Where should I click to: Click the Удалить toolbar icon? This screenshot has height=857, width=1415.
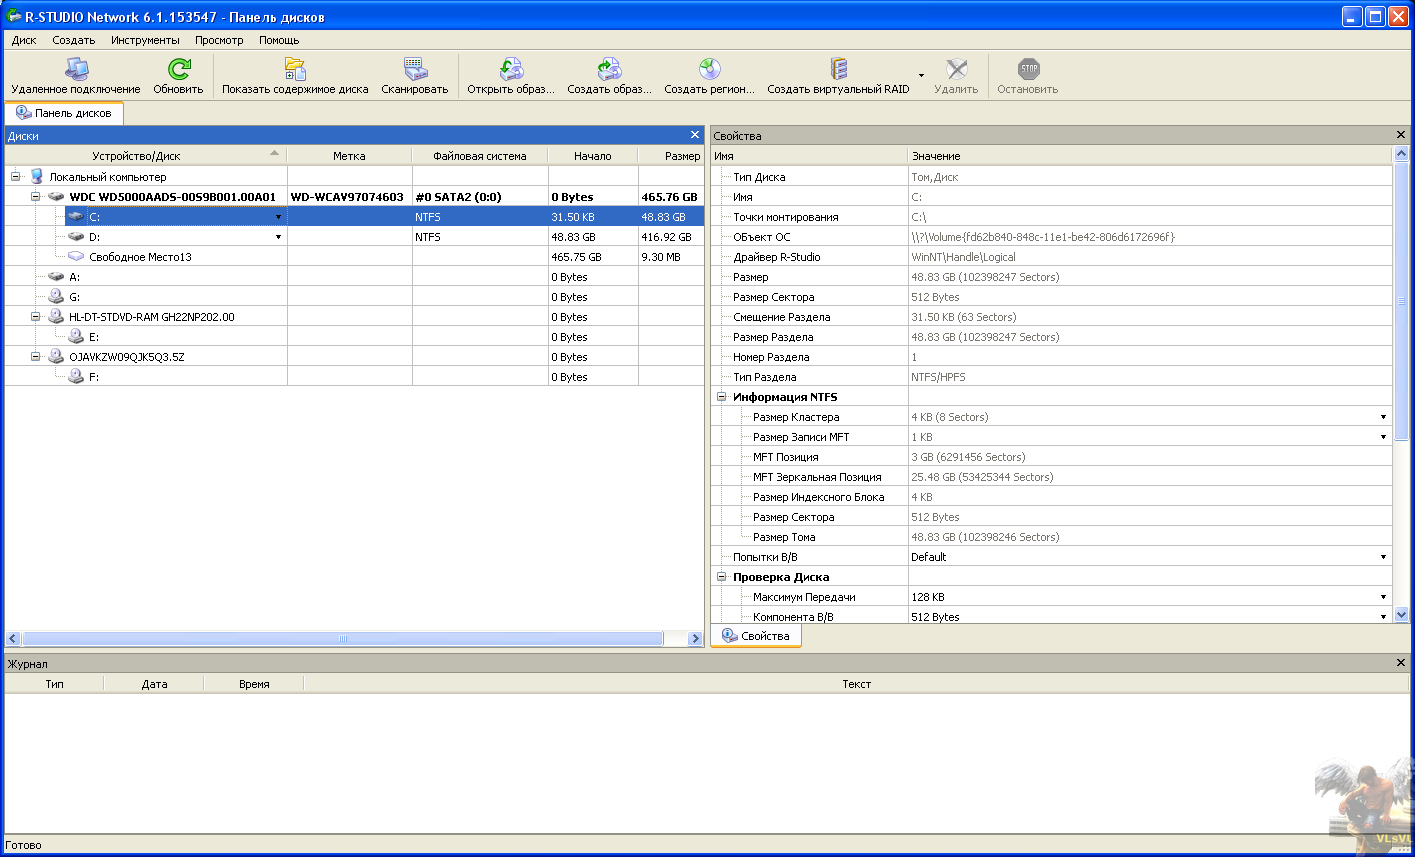tap(956, 69)
